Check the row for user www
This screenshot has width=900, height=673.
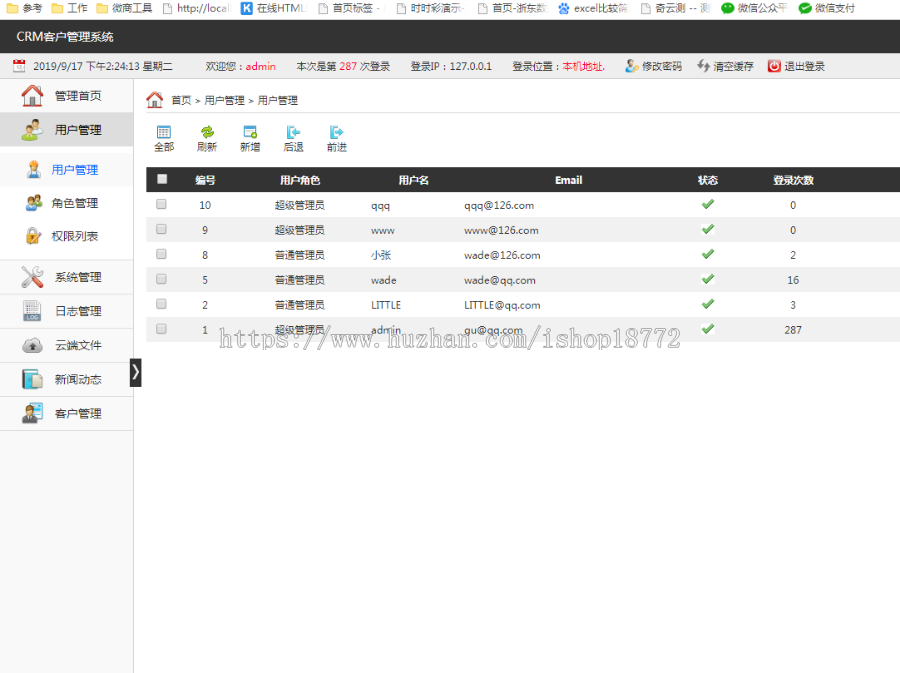coord(161,229)
